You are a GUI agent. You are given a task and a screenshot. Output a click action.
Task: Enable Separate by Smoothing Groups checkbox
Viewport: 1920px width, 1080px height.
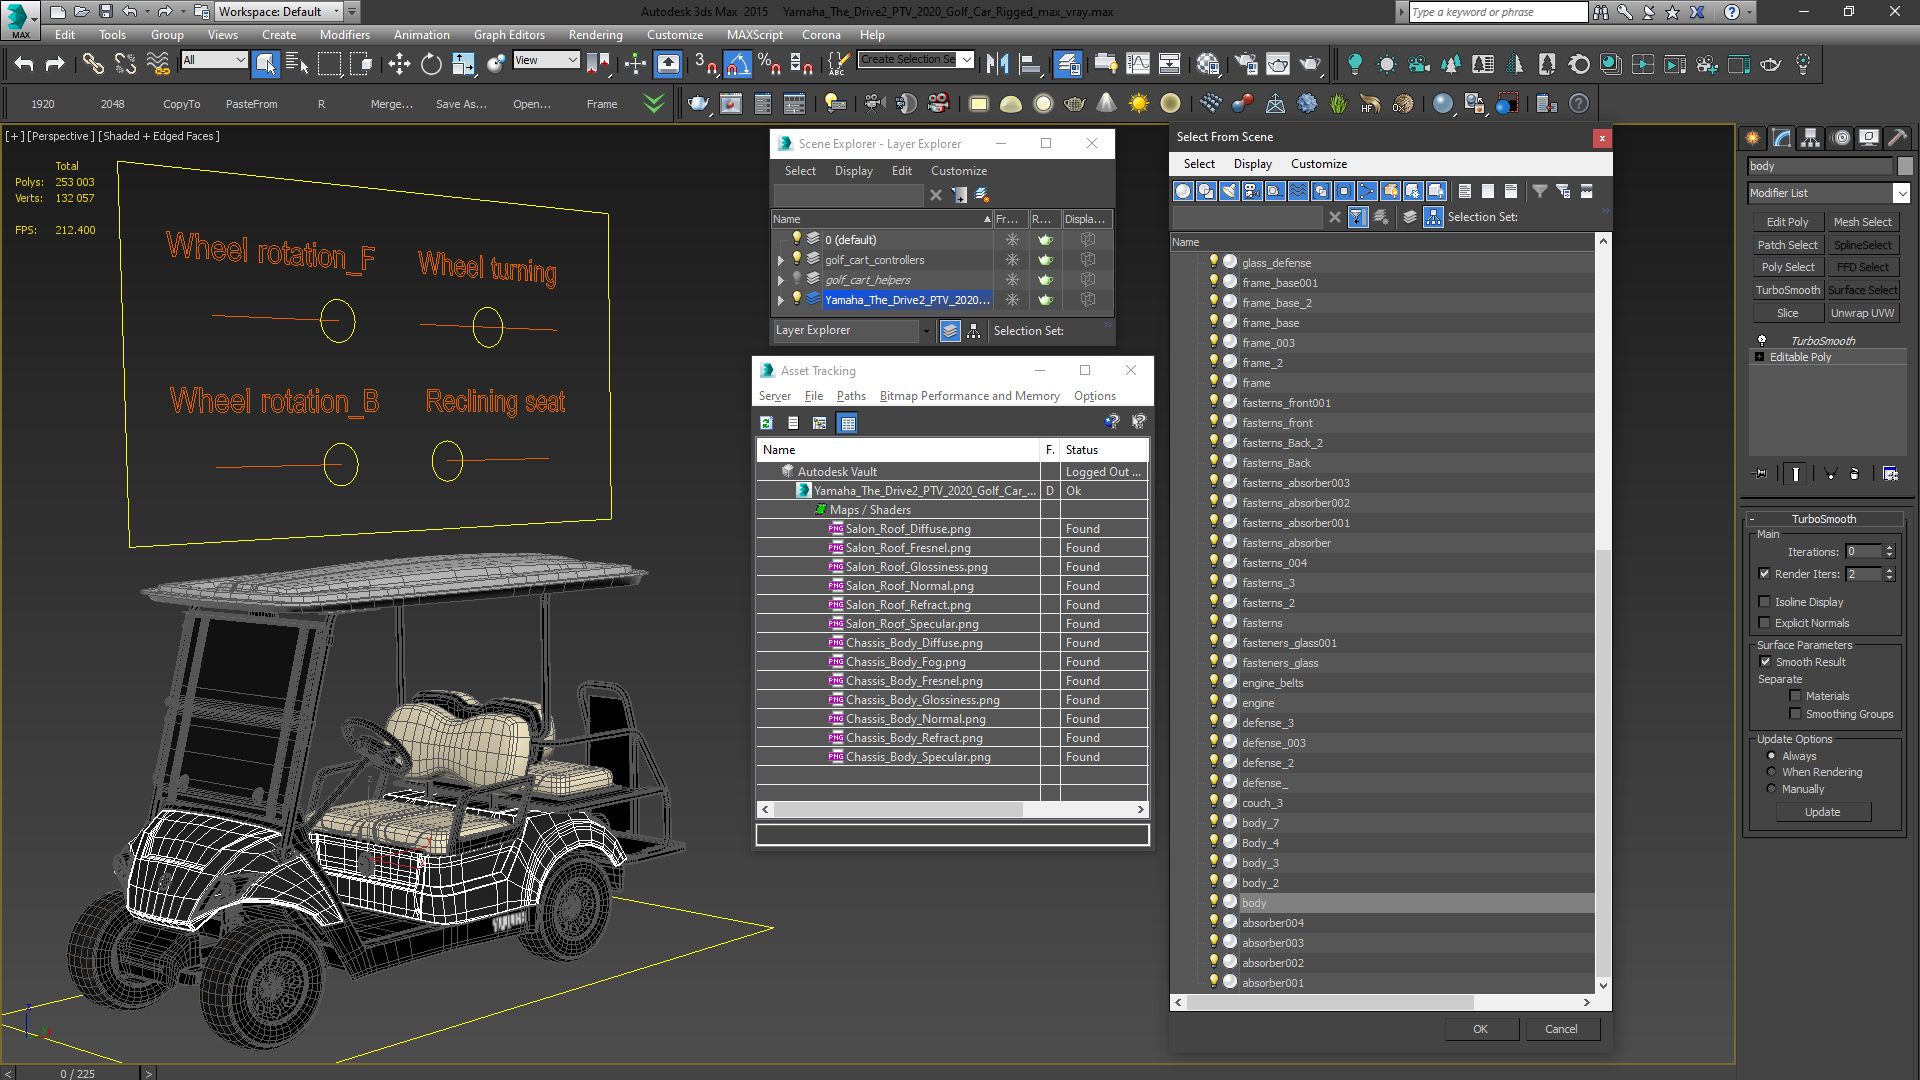1795,714
